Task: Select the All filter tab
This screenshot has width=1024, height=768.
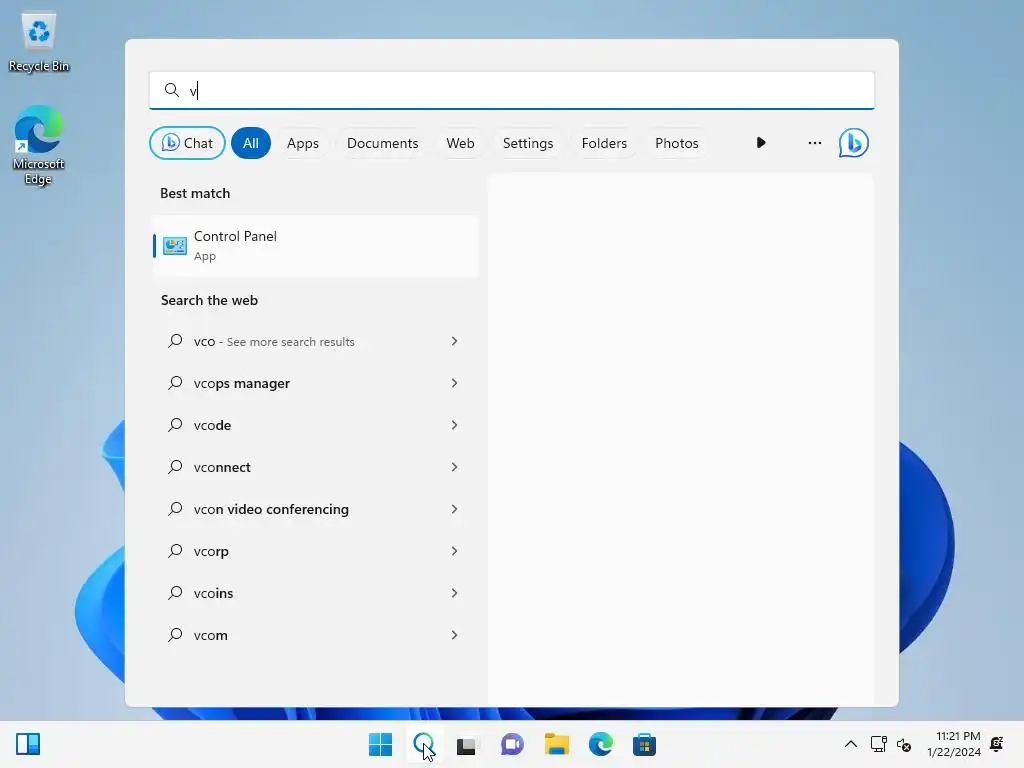Action: [251, 143]
